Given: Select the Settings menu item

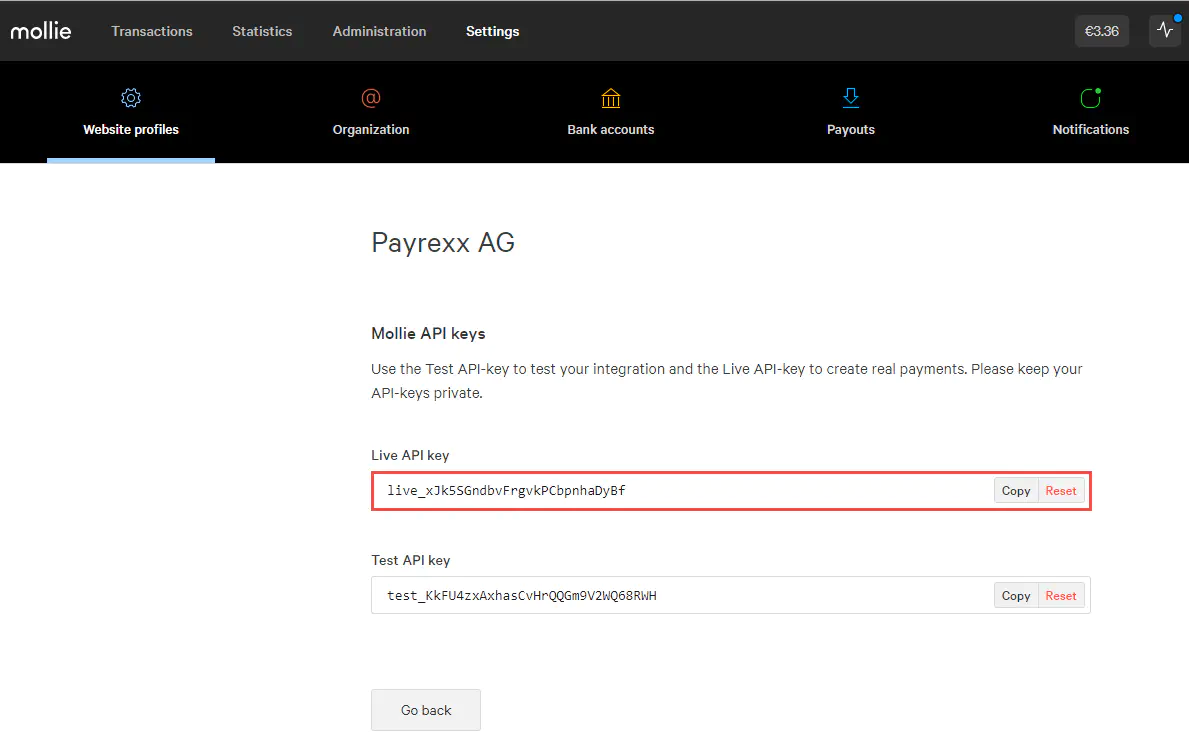Looking at the screenshot, I should tap(492, 31).
